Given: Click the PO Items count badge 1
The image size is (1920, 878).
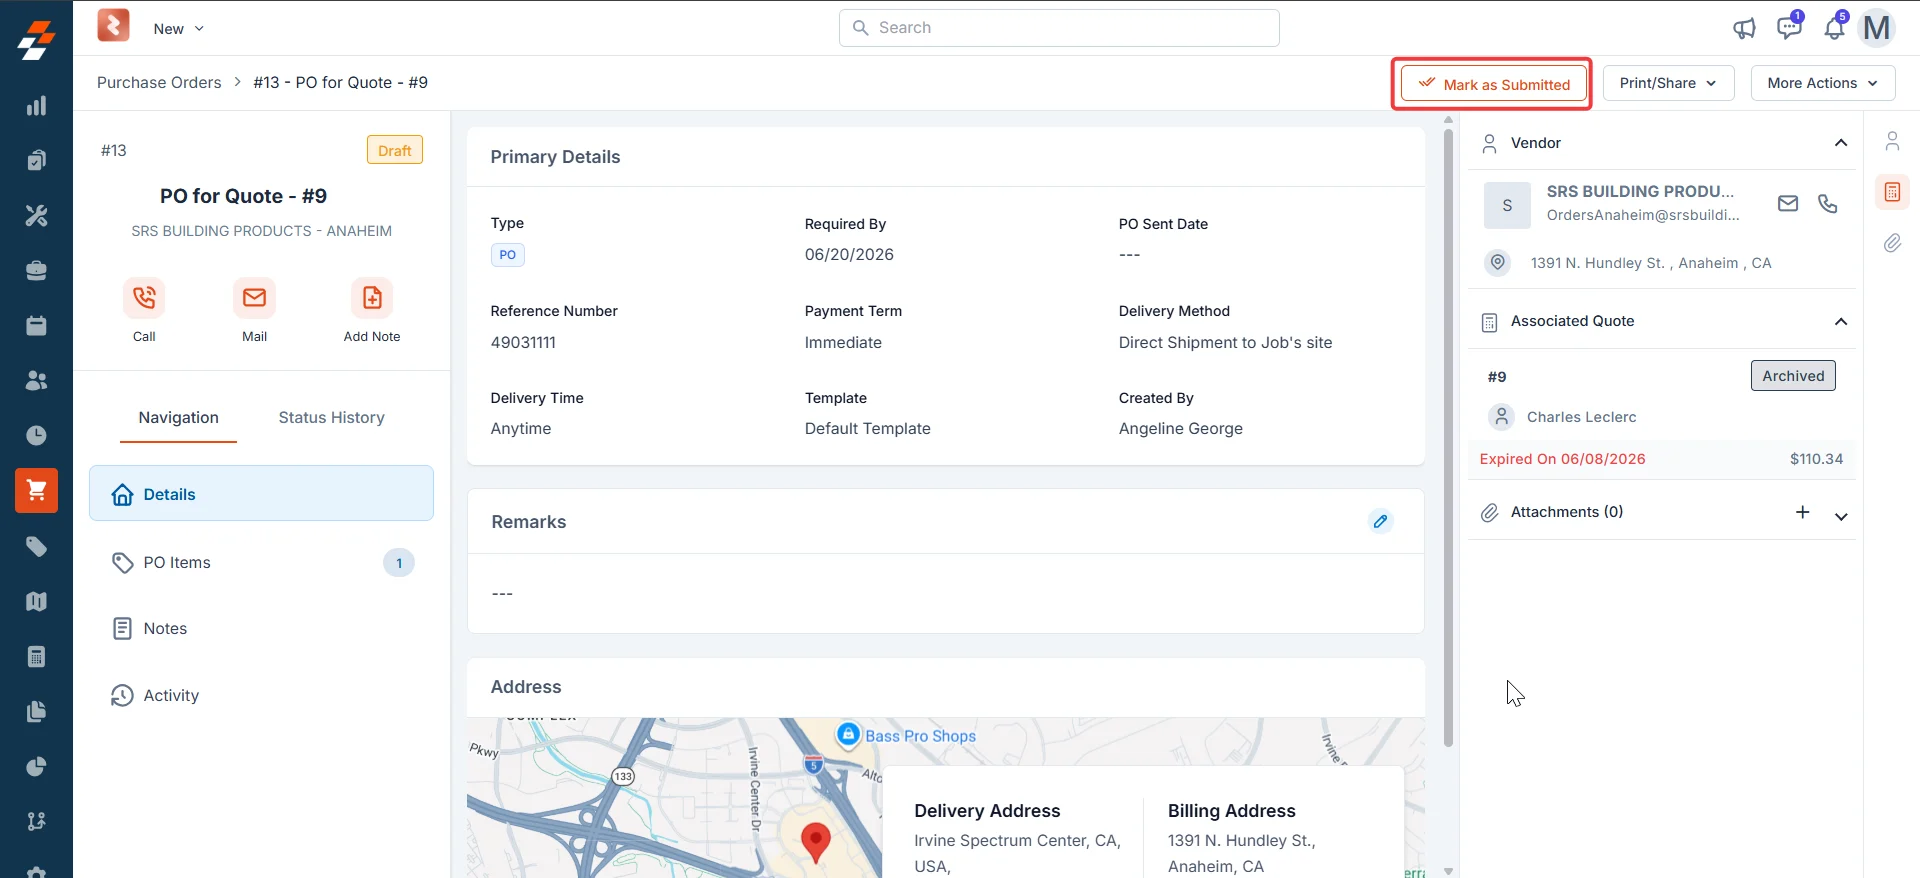Looking at the screenshot, I should pos(399,563).
